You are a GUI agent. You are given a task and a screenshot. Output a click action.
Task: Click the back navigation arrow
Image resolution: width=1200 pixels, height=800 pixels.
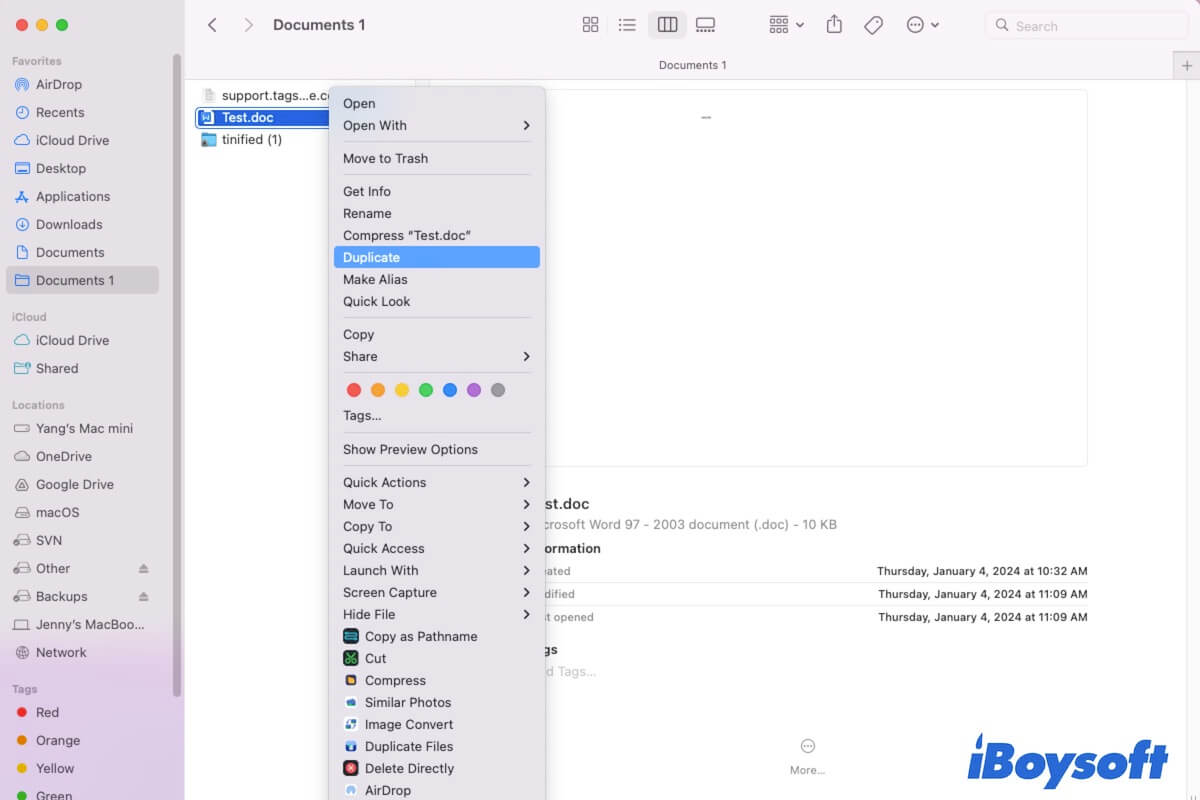coord(212,25)
